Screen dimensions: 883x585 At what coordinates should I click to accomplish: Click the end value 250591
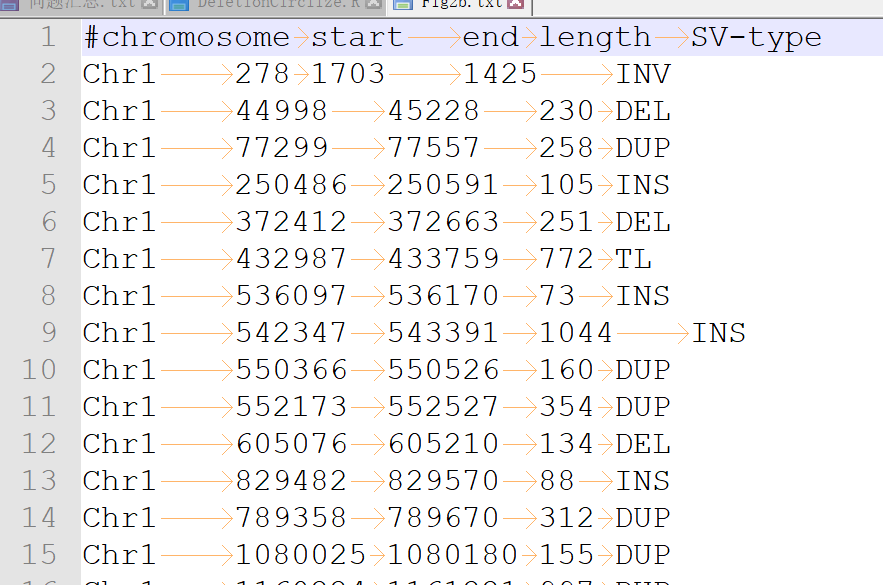[x=443, y=185]
